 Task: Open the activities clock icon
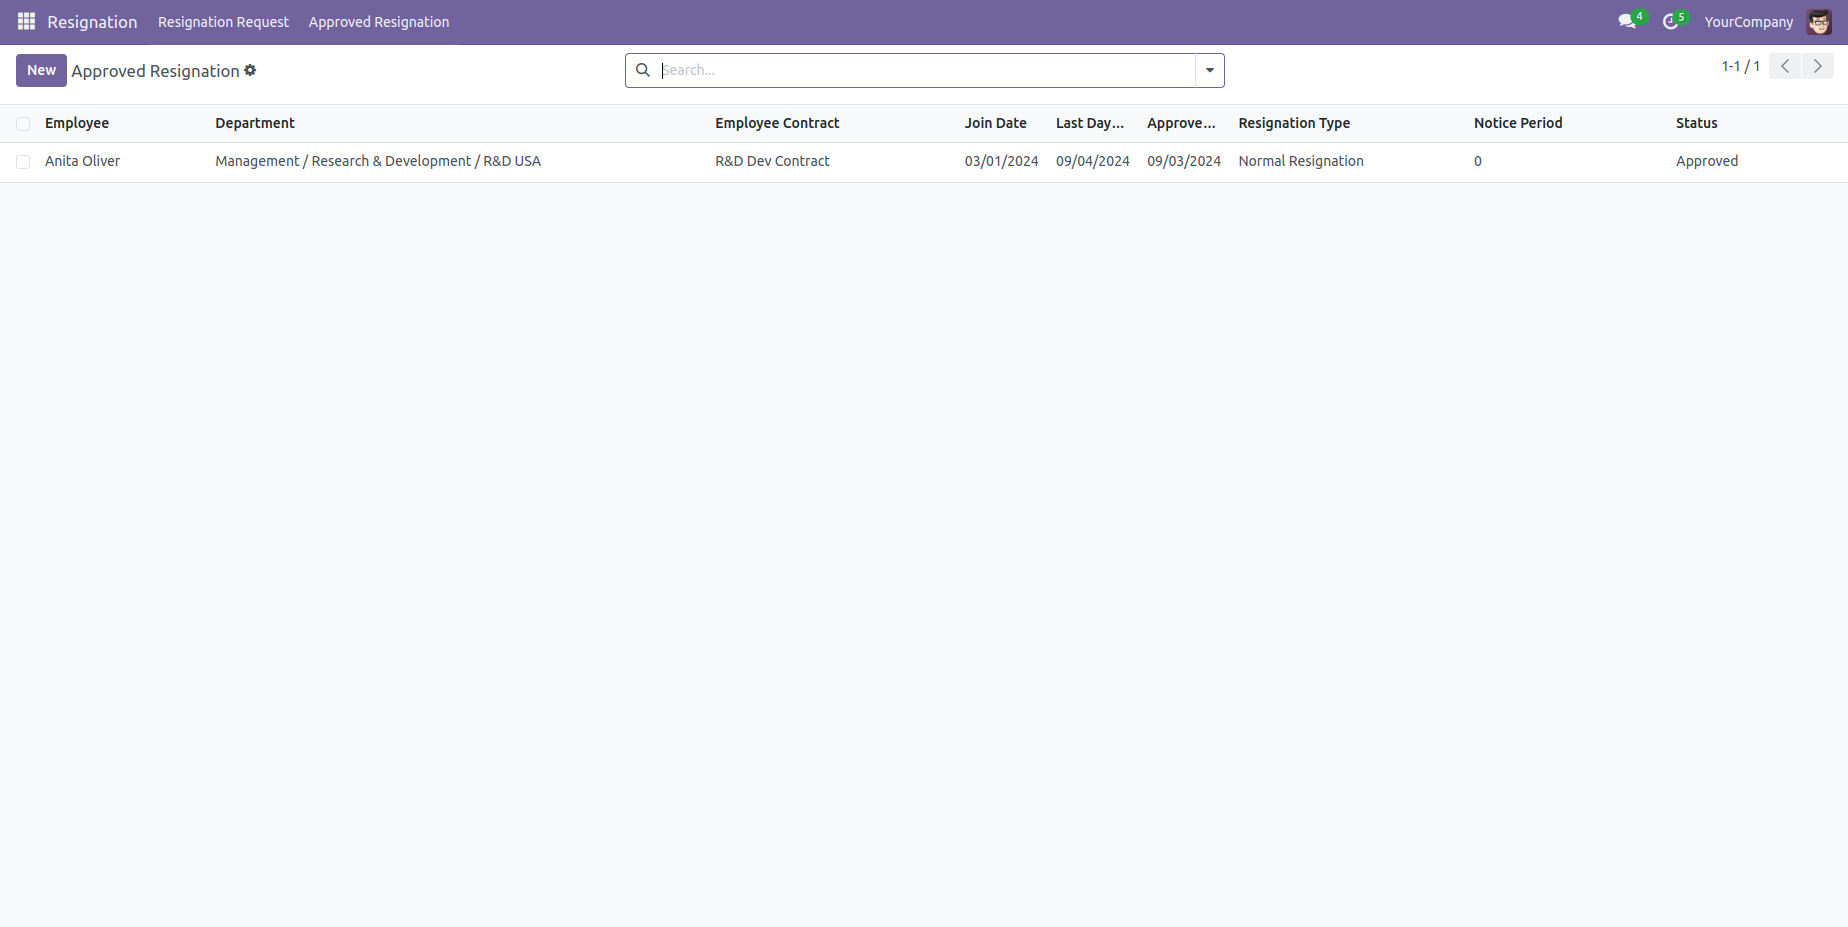coord(1670,22)
